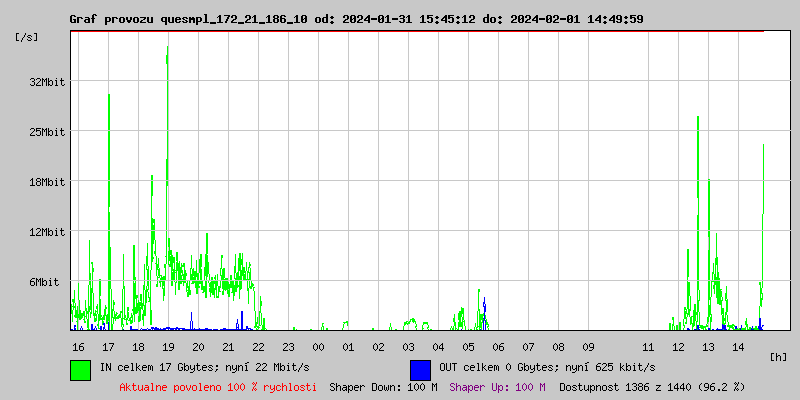
Task: Click 'IN celkem 17 Gbytes; nyní 22 Mbit/s' text
Action: tap(205, 367)
